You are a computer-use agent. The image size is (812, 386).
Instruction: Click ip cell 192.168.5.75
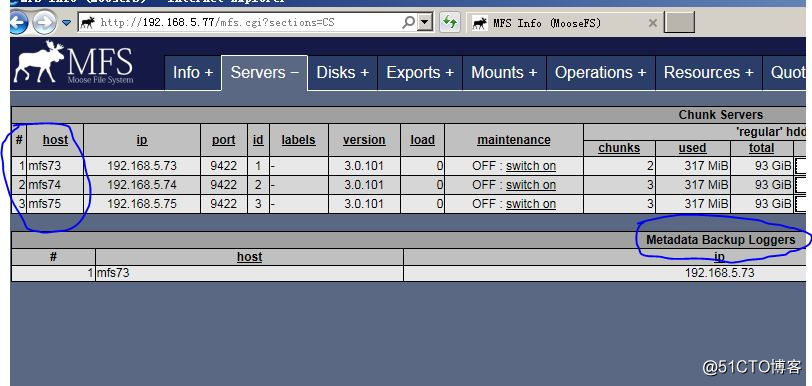(x=142, y=204)
